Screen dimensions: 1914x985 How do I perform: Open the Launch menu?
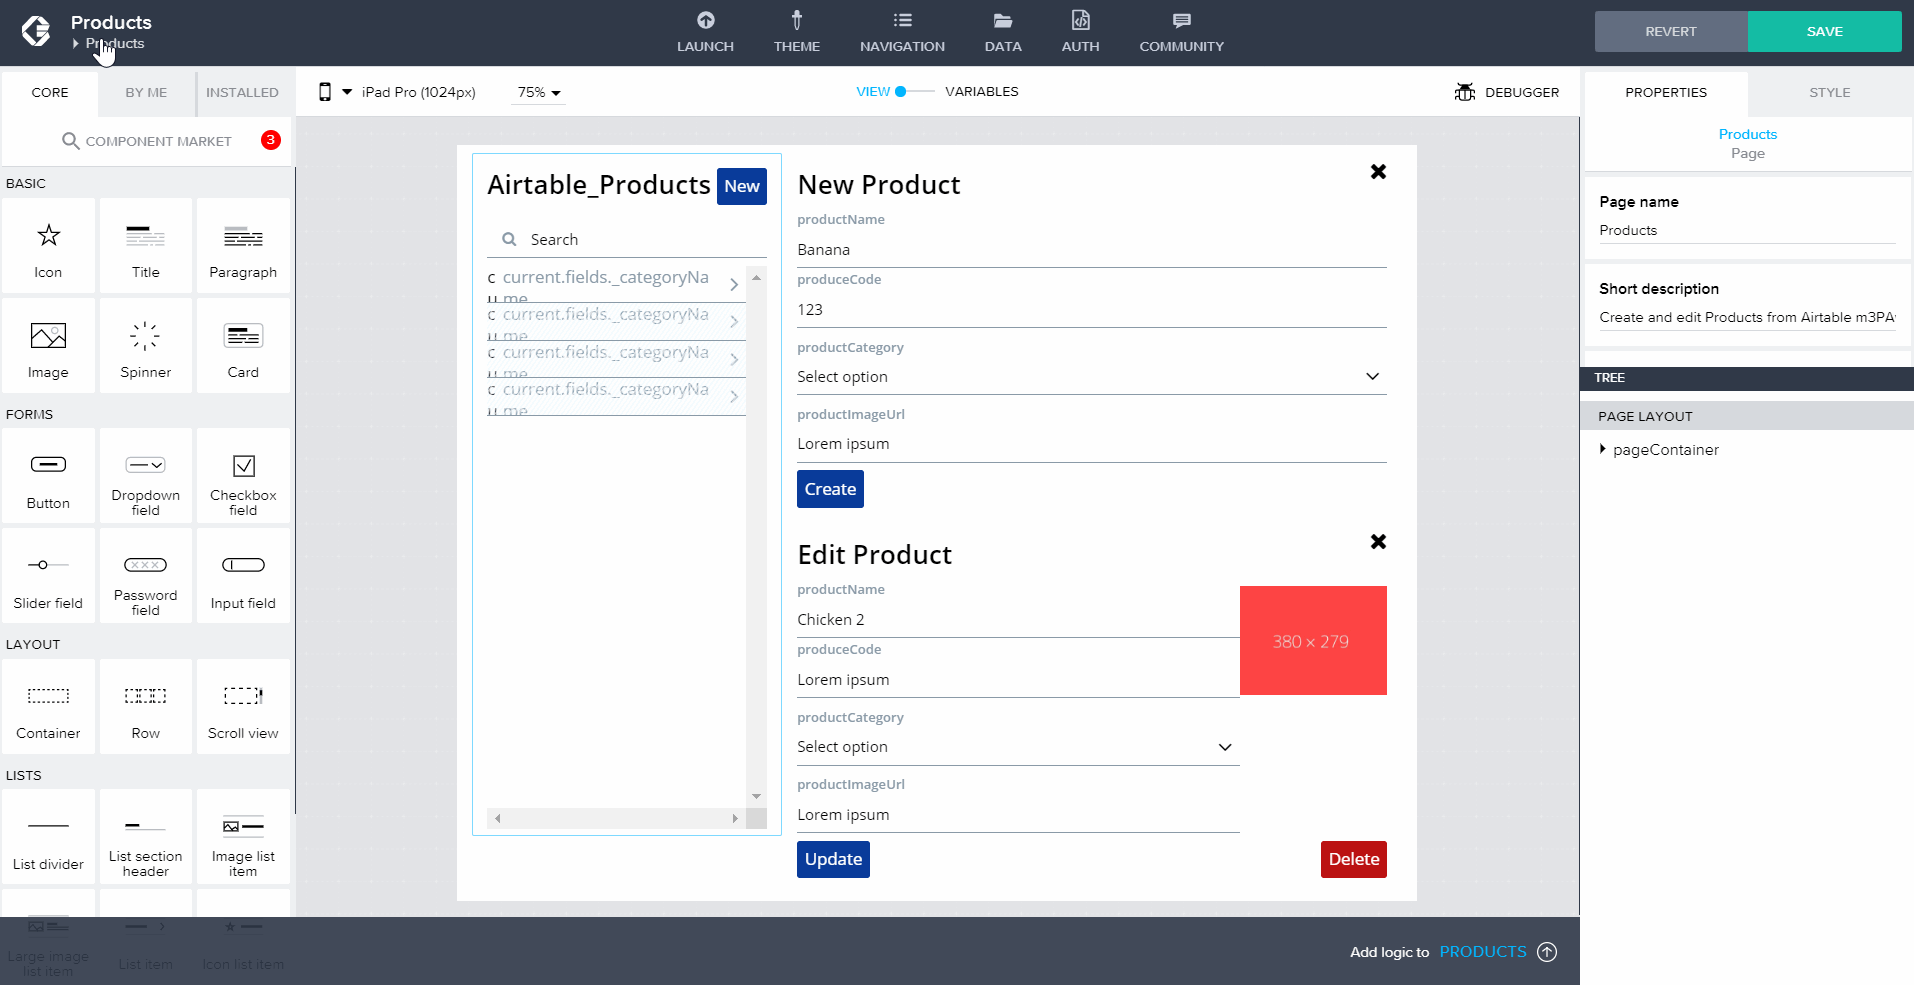pyautogui.click(x=705, y=33)
